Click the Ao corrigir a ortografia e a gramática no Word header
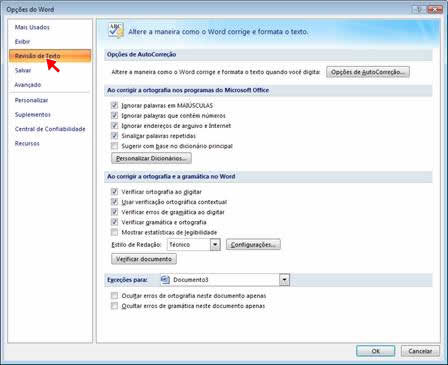The image size is (448, 365). pos(268,176)
